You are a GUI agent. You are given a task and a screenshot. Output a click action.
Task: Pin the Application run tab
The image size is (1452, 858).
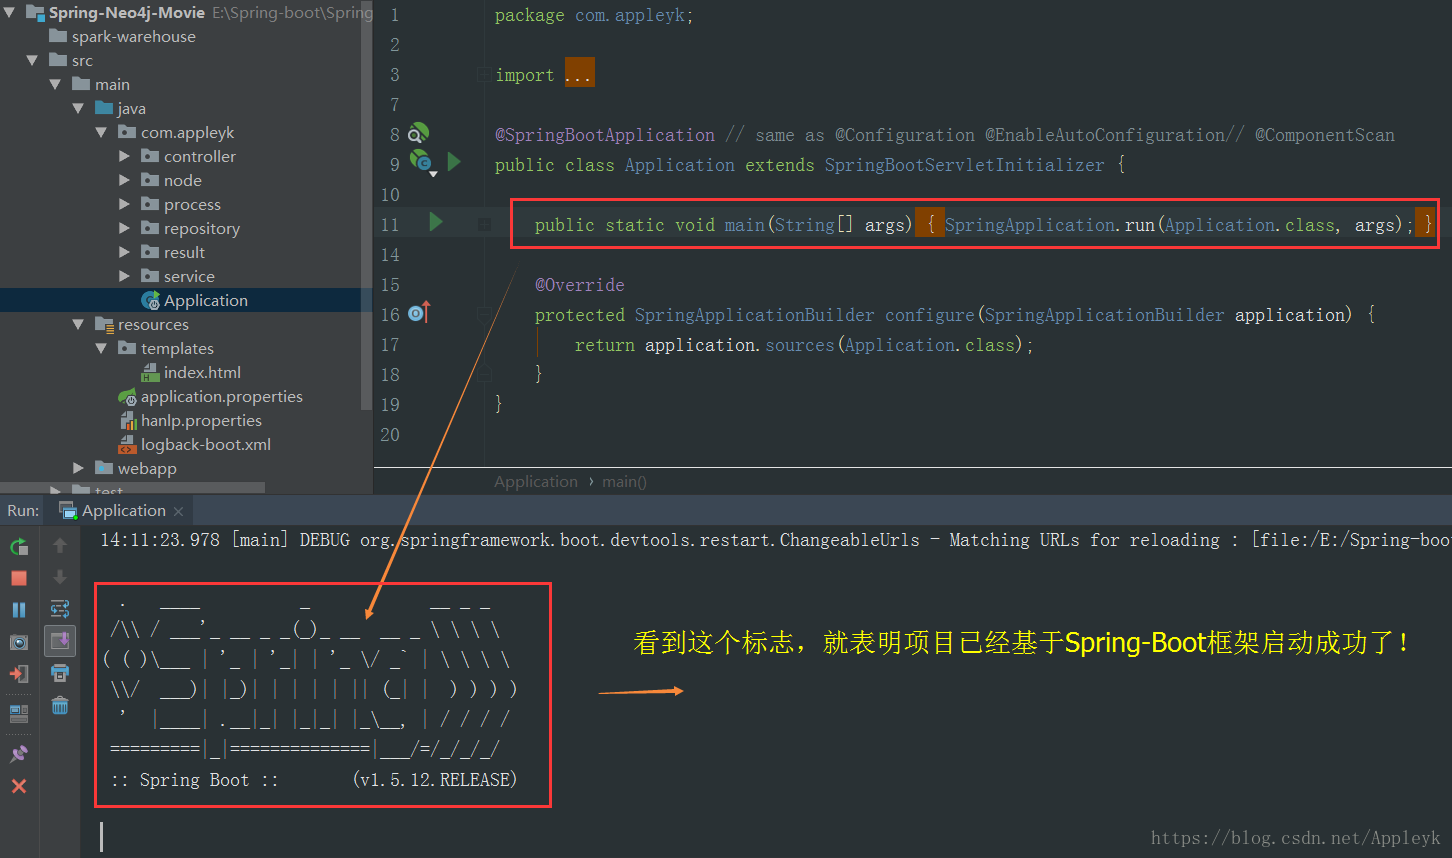[19, 754]
